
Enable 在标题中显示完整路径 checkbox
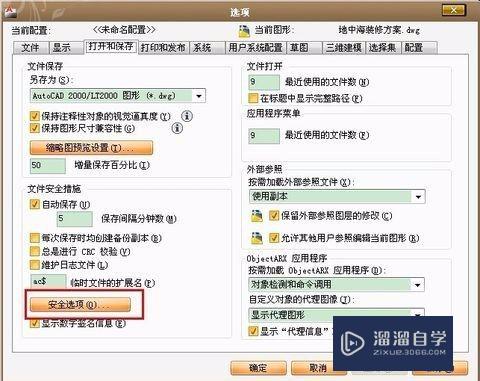253,98
